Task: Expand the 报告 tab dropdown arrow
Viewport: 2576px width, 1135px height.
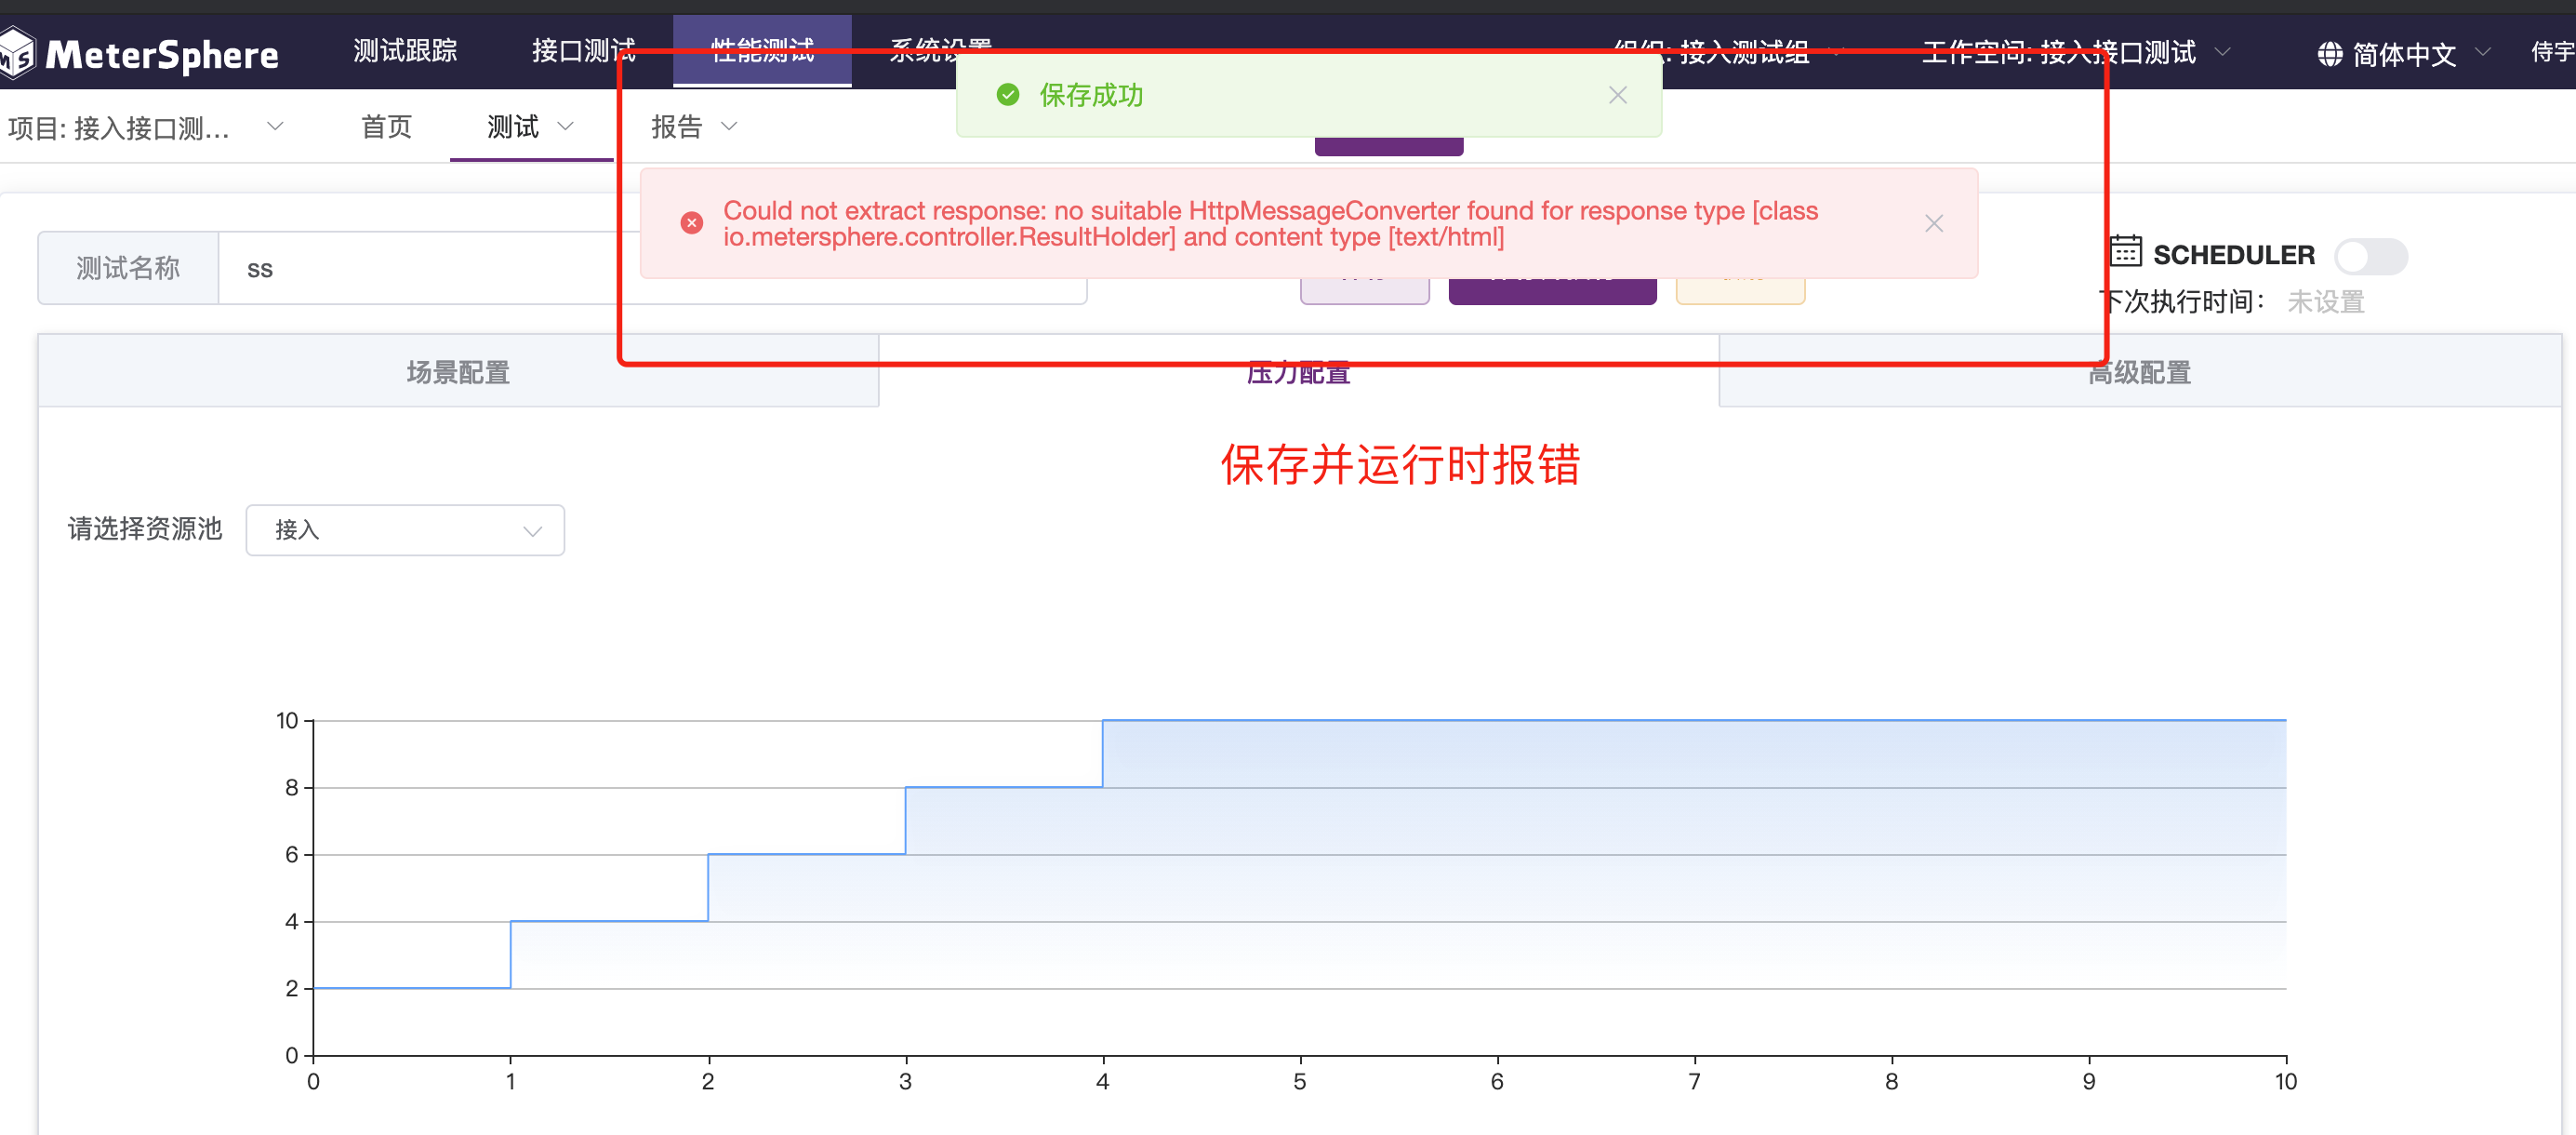Action: coord(731,127)
